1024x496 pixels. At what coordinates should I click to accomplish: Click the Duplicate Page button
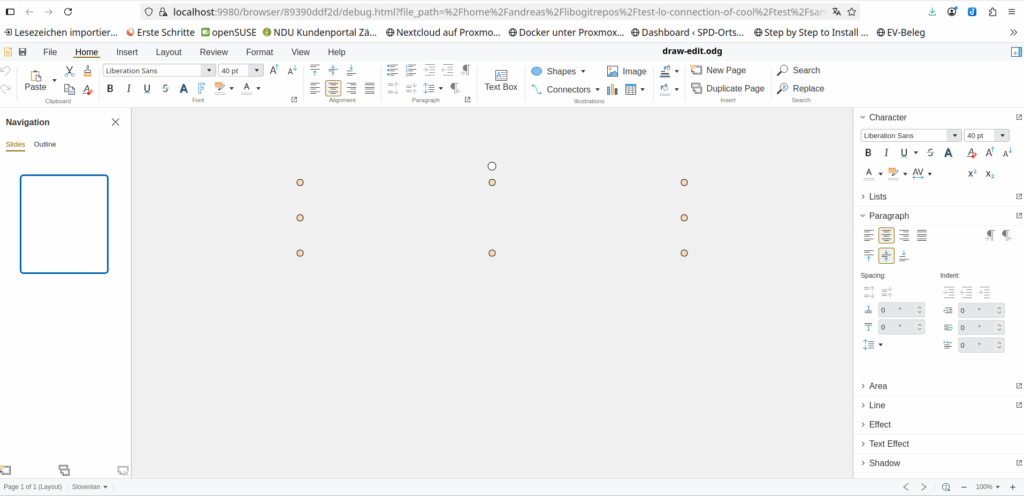click(728, 89)
